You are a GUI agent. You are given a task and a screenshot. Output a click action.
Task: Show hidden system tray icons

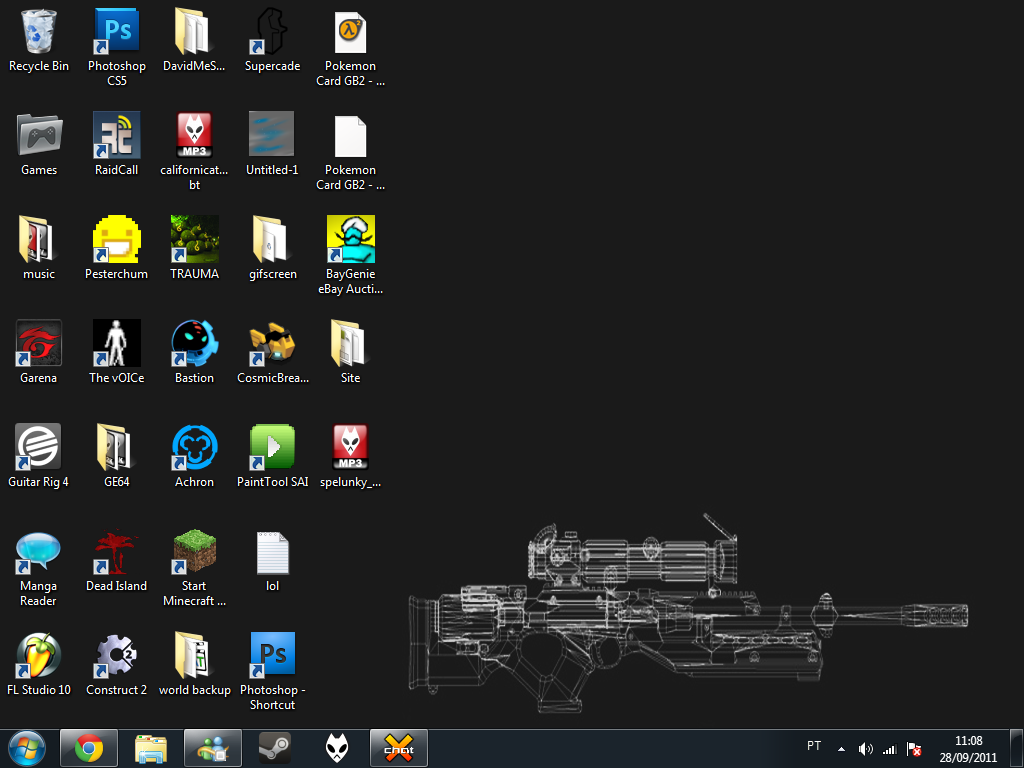842,749
